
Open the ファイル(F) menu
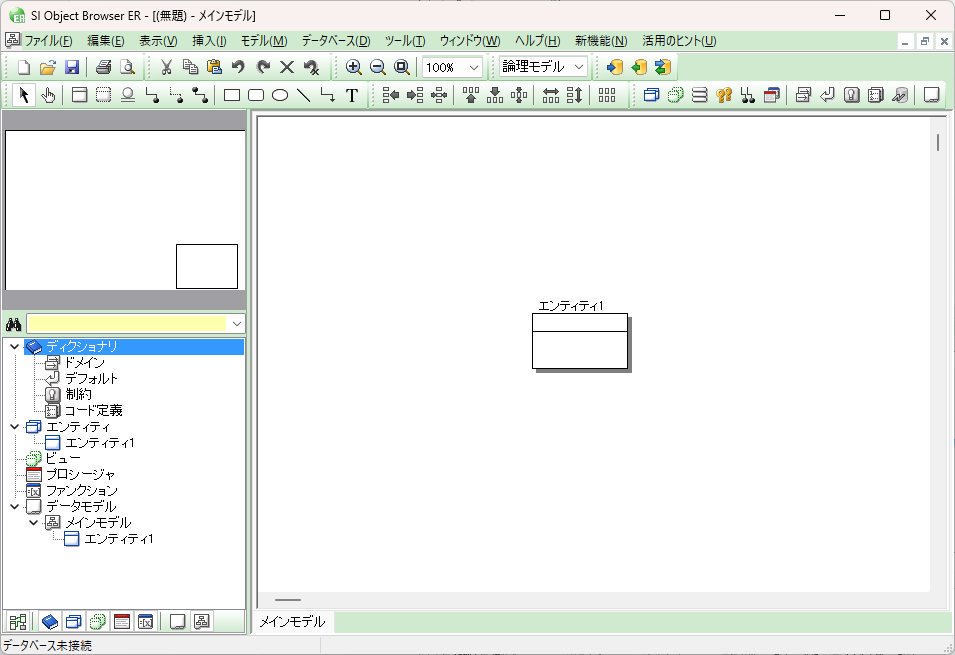(48, 41)
